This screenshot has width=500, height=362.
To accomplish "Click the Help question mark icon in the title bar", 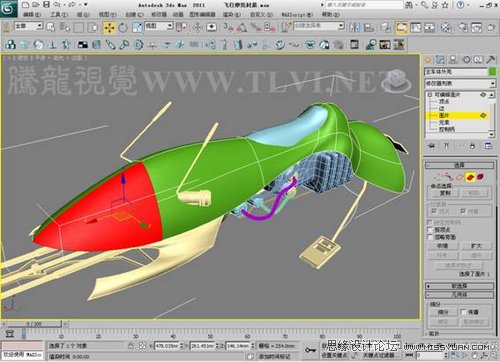I will coord(460,5).
